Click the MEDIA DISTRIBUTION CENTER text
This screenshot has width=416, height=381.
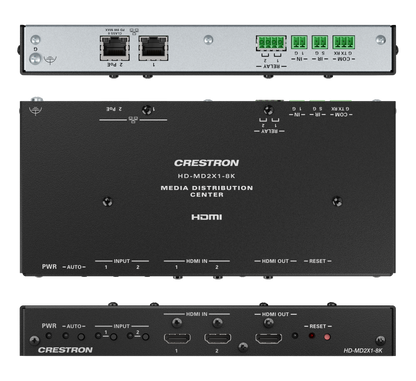(207, 191)
